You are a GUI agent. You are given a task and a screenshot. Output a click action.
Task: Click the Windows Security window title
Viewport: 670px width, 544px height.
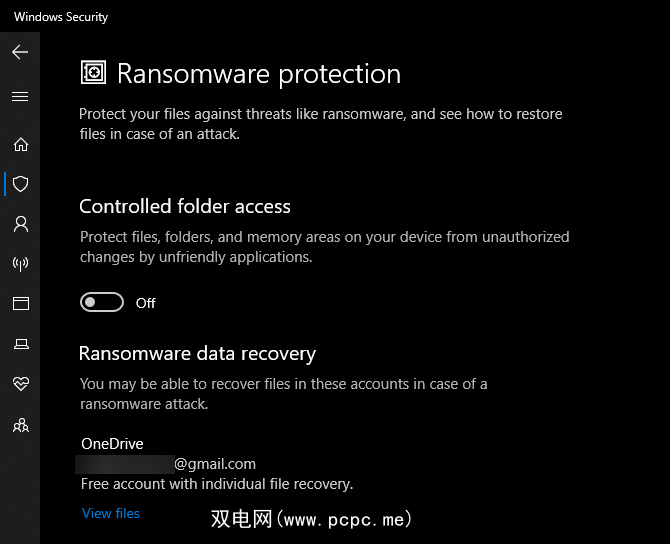(x=61, y=17)
